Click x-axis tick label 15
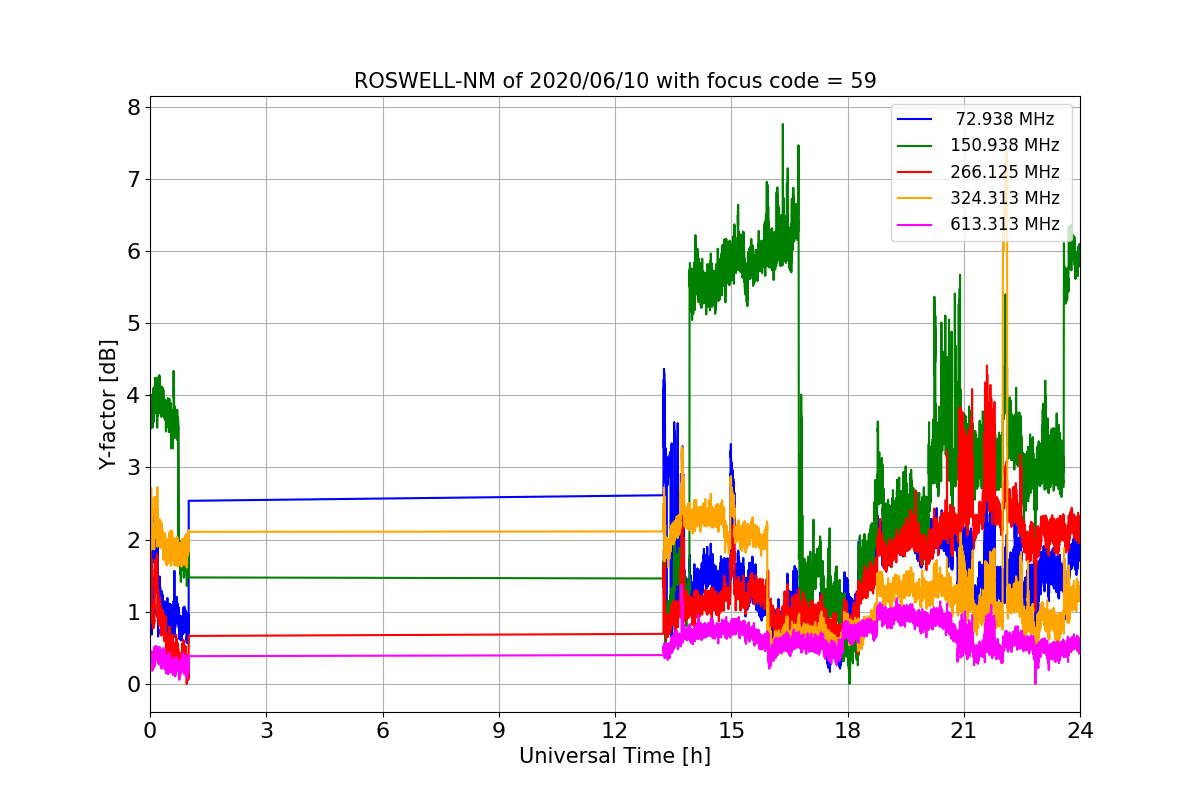 (731, 730)
